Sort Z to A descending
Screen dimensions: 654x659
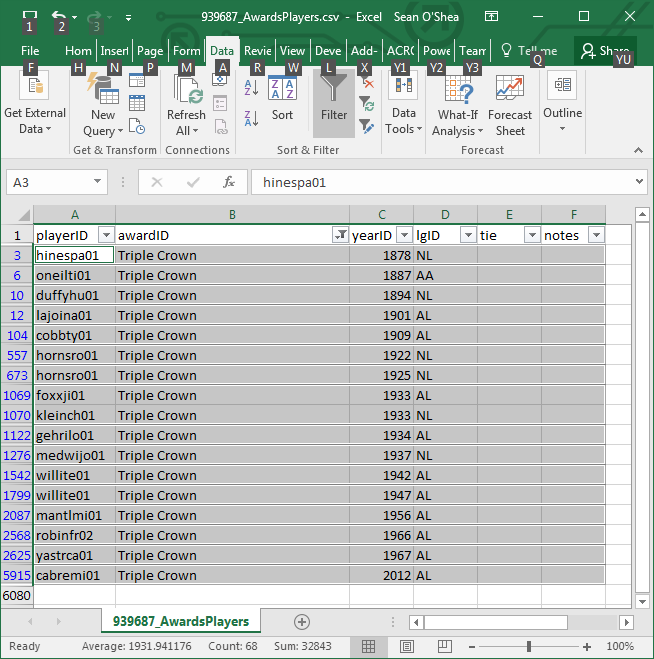[251, 118]
